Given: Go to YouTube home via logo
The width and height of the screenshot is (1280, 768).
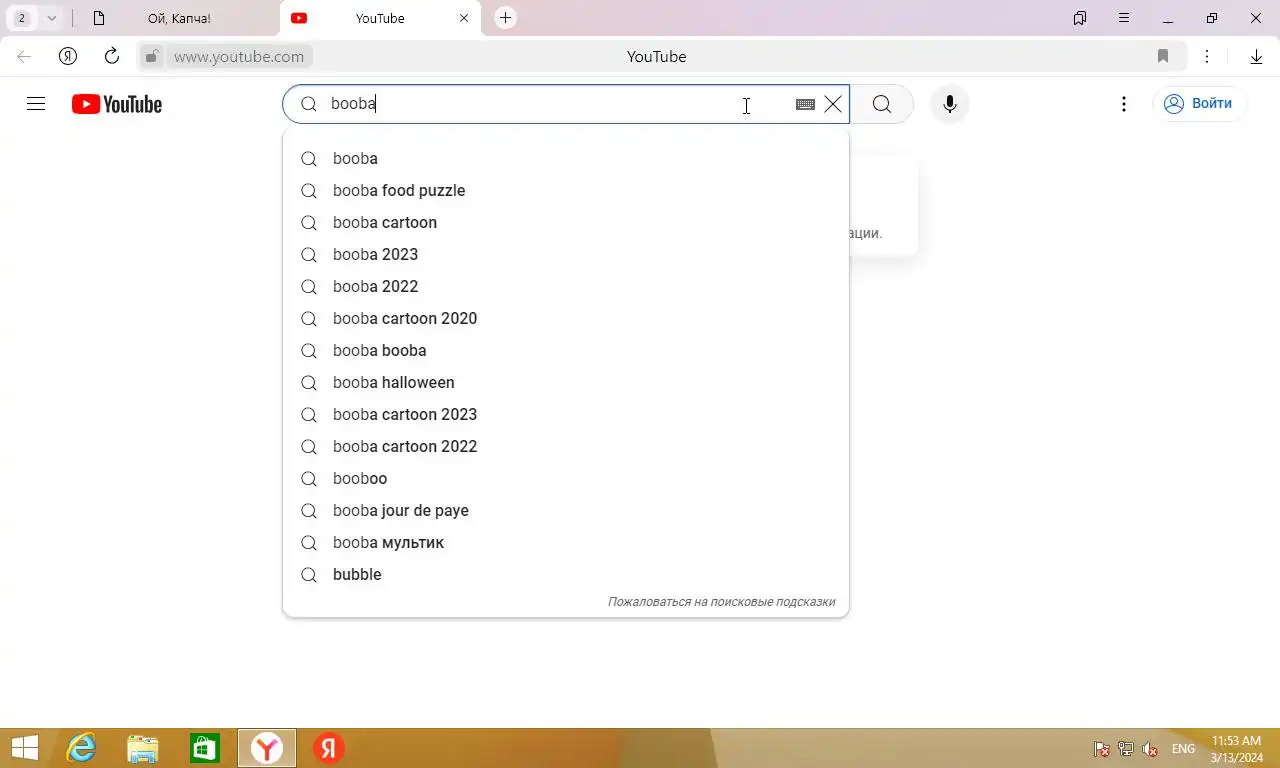Looking at the screenshot, I should point(117,104).
